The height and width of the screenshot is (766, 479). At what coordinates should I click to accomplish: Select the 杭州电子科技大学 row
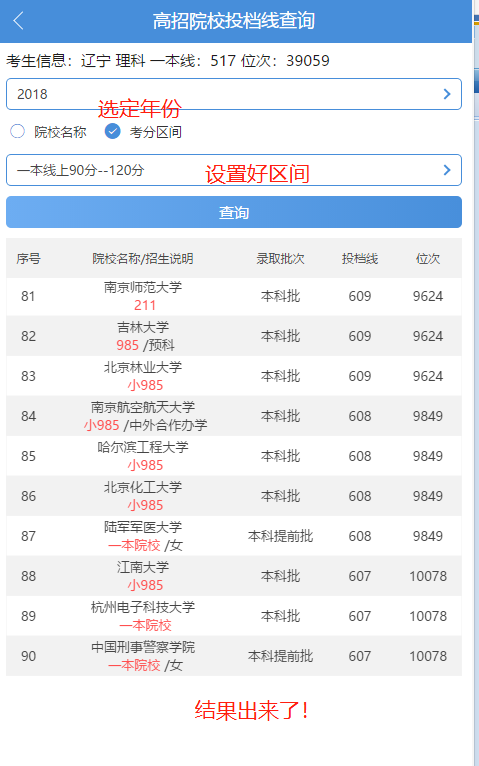[234, 616]
